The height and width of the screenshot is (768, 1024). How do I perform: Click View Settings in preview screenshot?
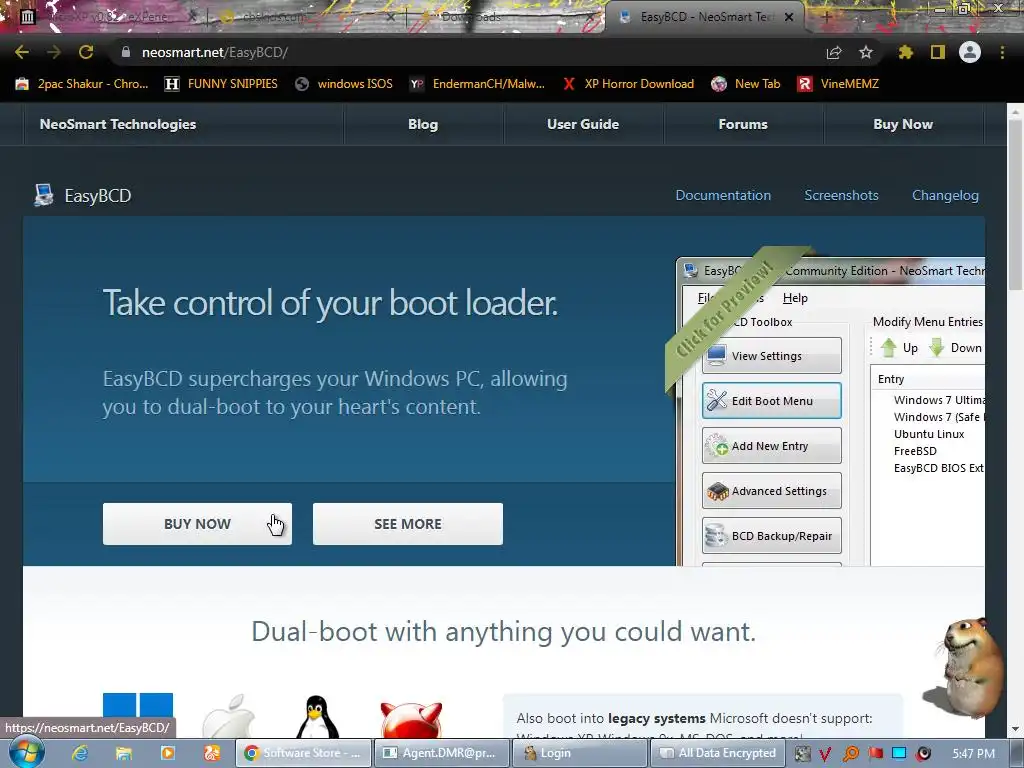pyautogui.click(x=772, y=355)
